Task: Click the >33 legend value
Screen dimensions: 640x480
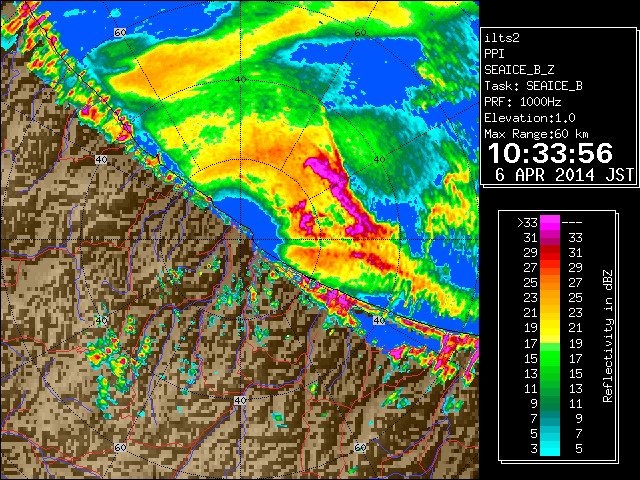Action: 527,223
